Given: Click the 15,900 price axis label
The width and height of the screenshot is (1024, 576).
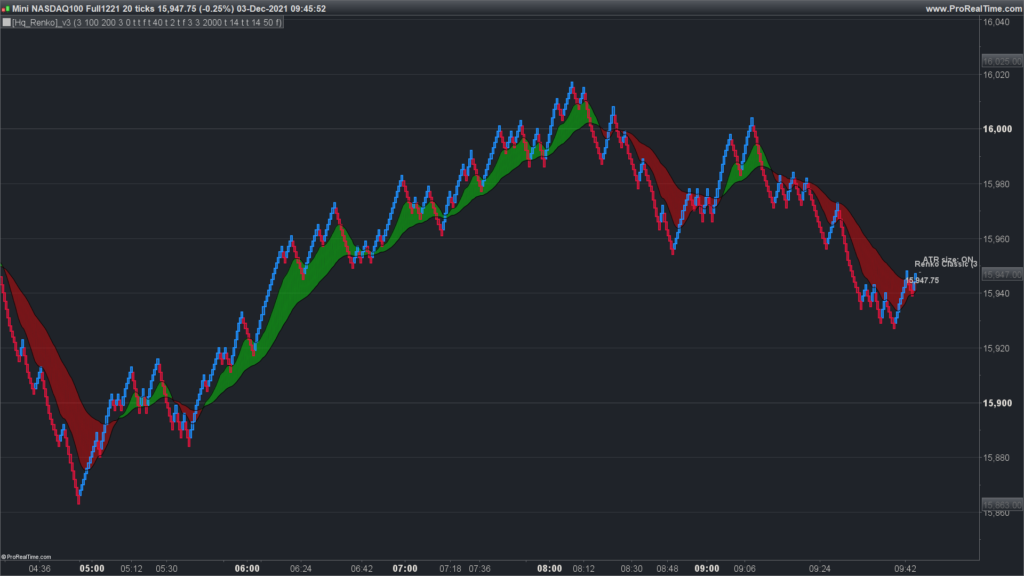Looking at the screenshot, I should coord(997,403).
